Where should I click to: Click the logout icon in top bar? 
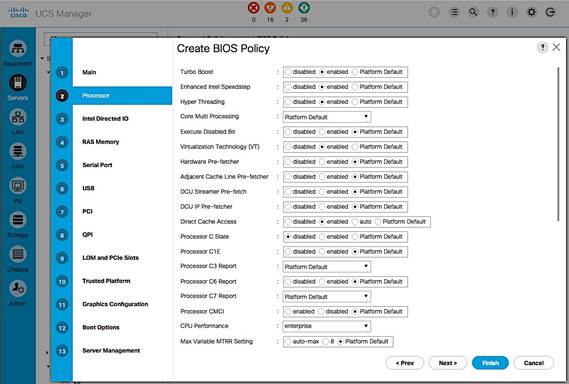(x=550, y=12)
